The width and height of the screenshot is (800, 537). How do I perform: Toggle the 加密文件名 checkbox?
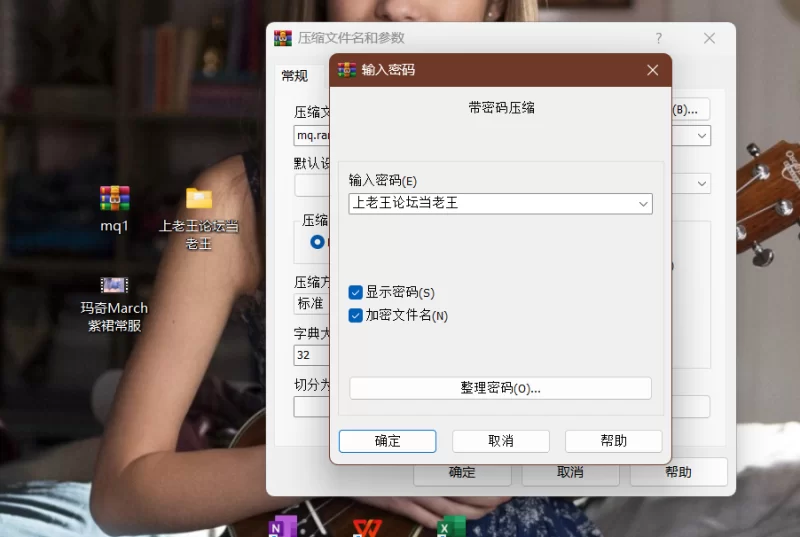point(355,315)
